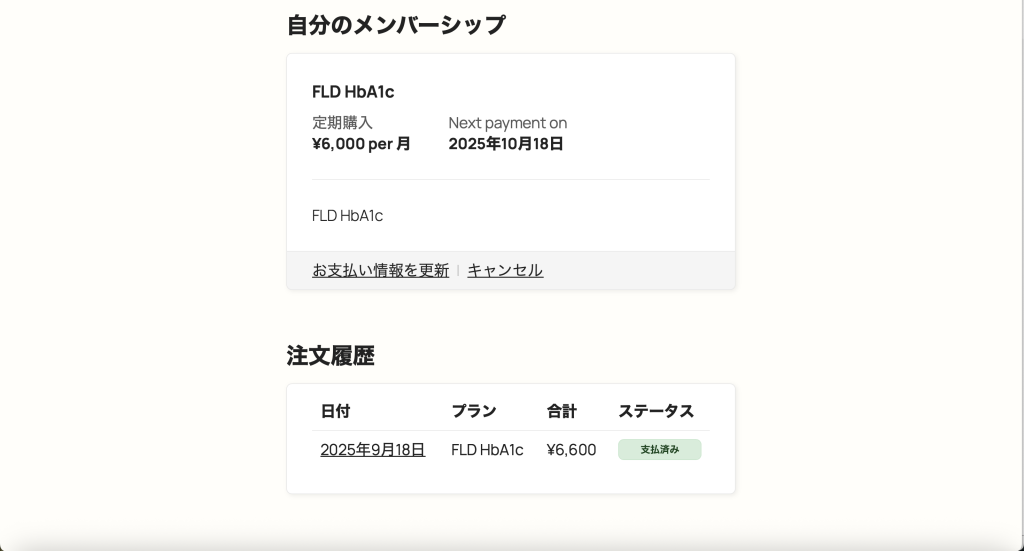Click the ¥6,600 order total

571,450
